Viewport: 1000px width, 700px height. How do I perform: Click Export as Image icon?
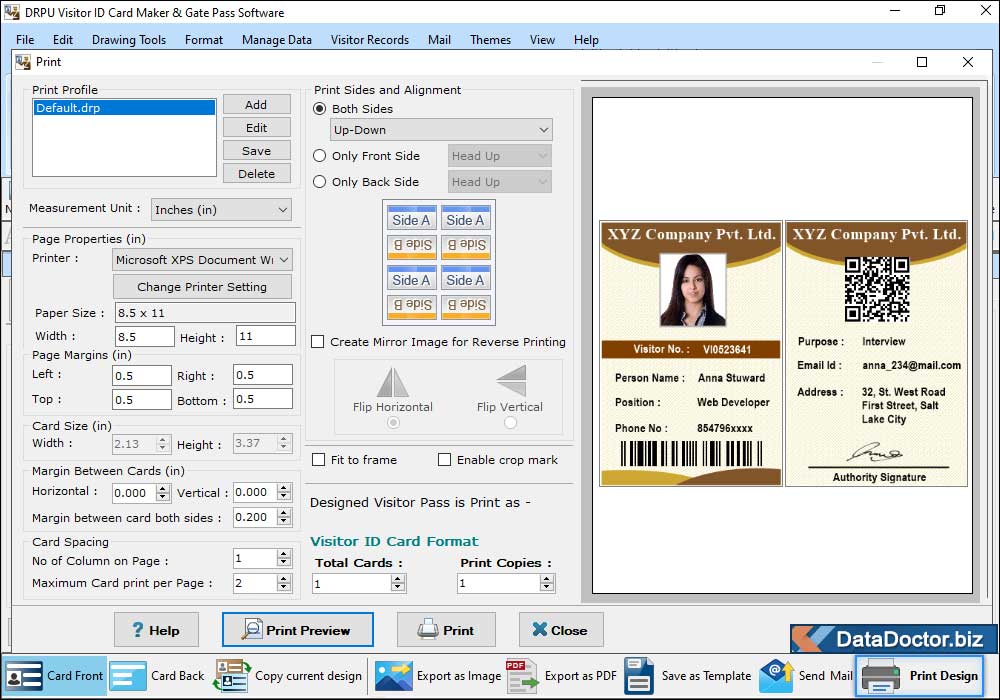point(393,676)
